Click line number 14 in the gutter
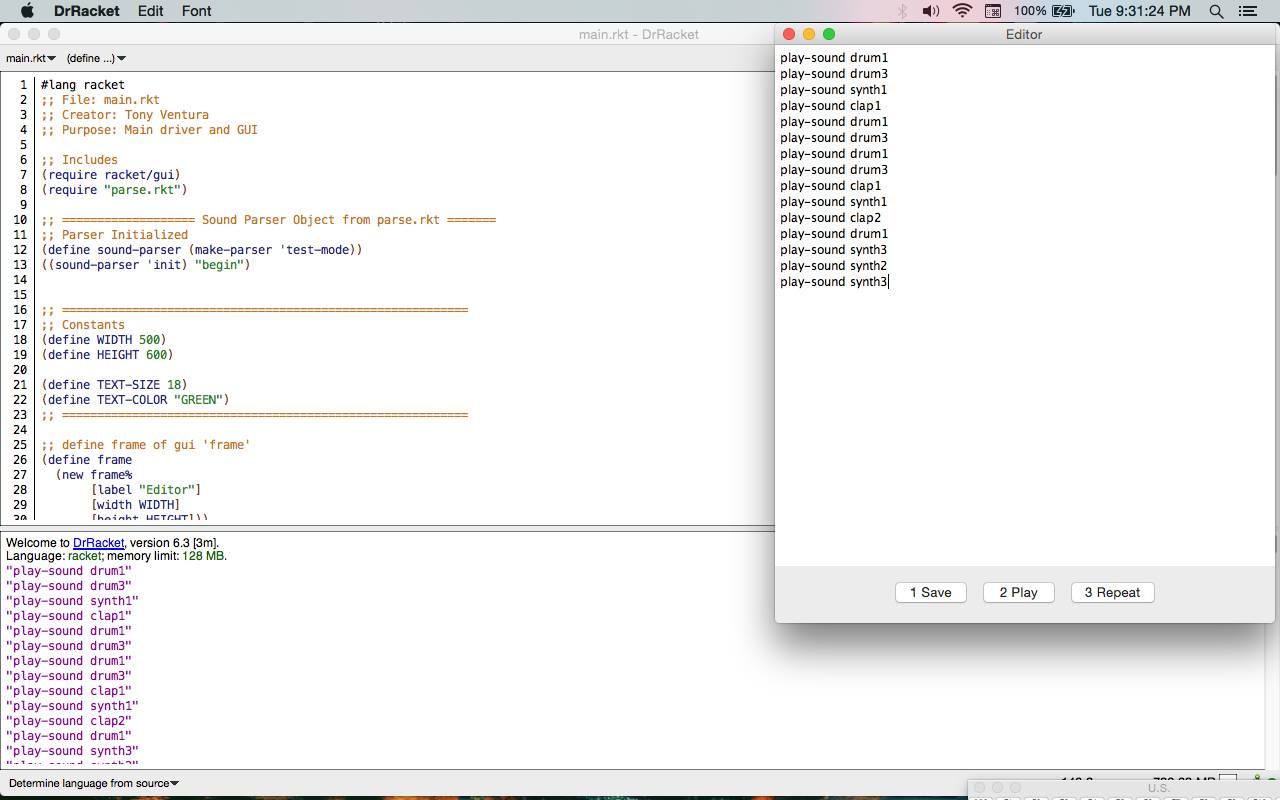The width and height of the screenshot is (1280, 800). tap(20, 280)
